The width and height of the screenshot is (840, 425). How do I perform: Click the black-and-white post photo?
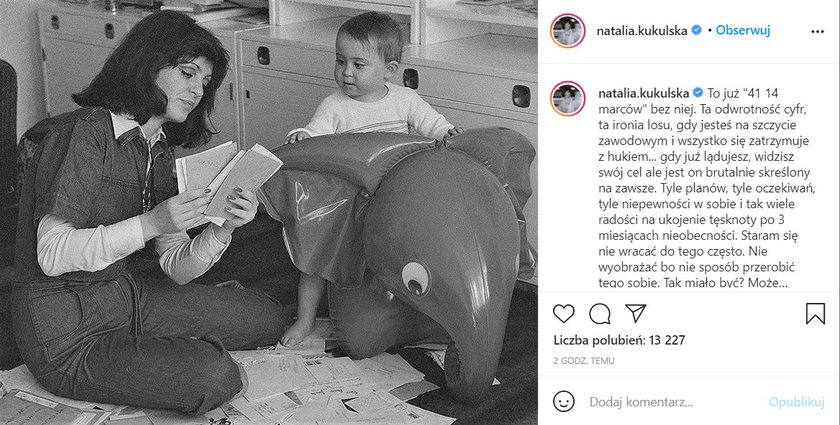coord(269,212)
